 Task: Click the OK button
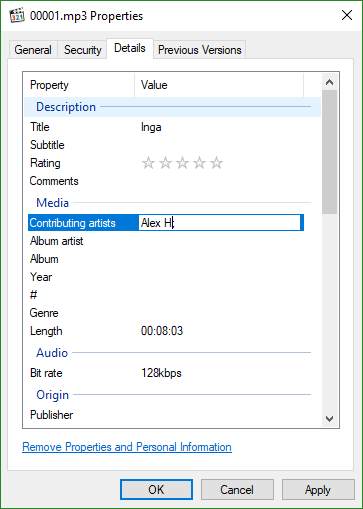156,490
